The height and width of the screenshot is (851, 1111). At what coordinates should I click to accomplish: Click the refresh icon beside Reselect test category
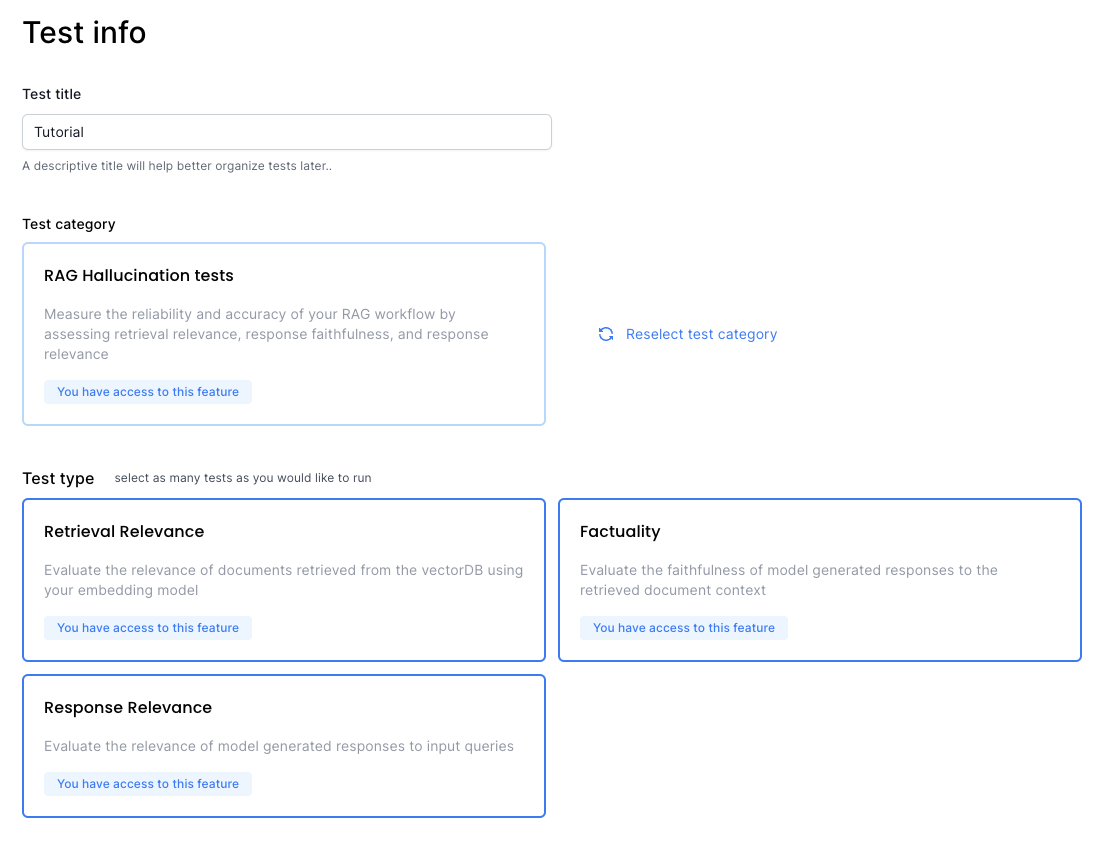[x=606, y=334]
